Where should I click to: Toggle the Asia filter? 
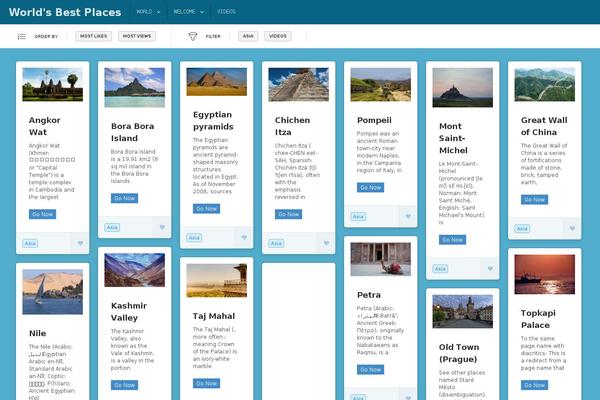tap(247, 36)
